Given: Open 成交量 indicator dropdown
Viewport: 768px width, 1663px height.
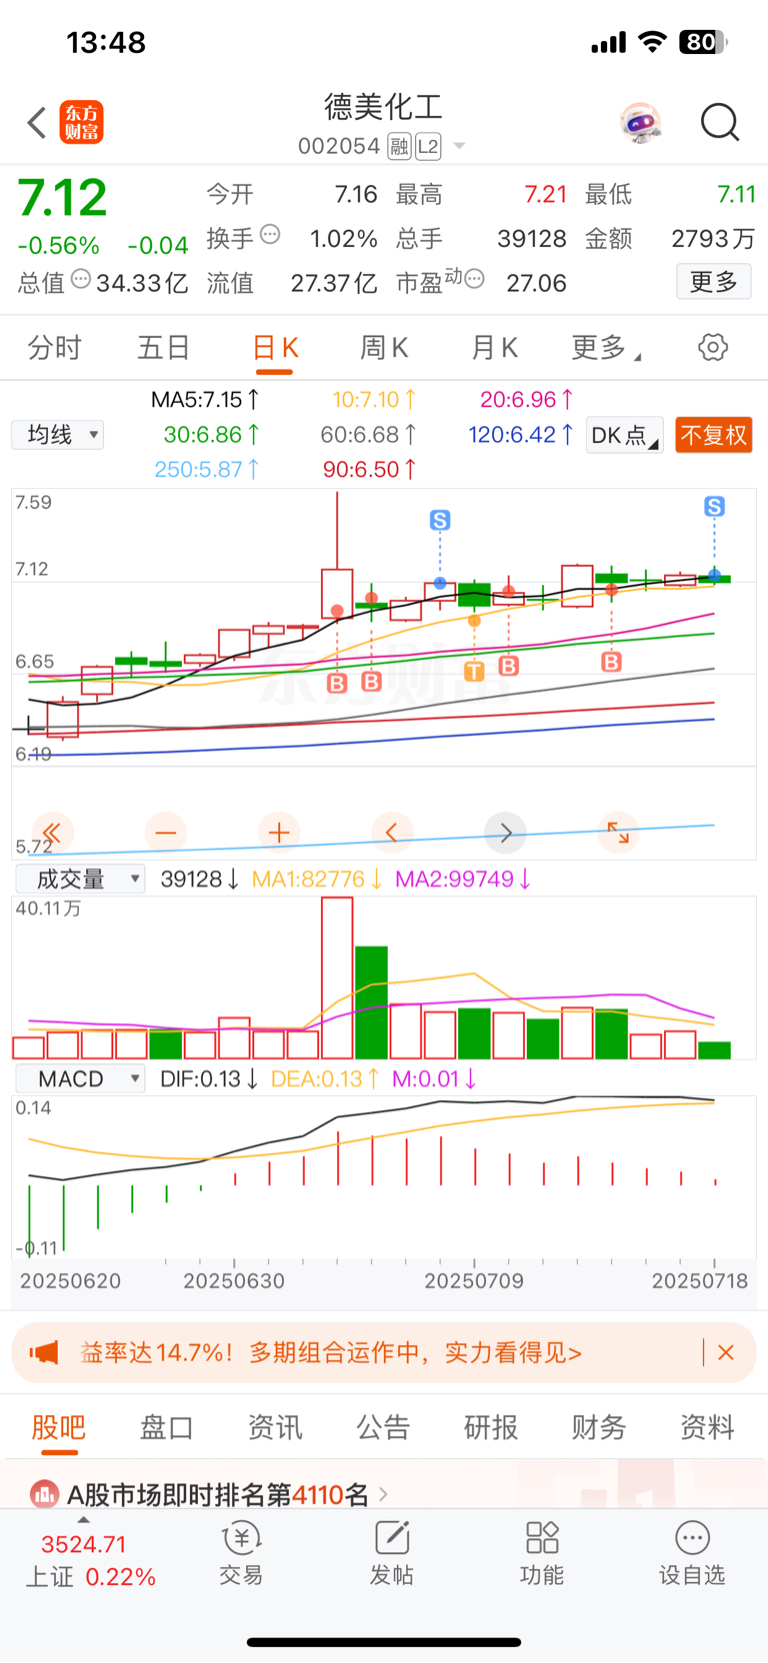Looking at the screenshot, I should point(80,879).
